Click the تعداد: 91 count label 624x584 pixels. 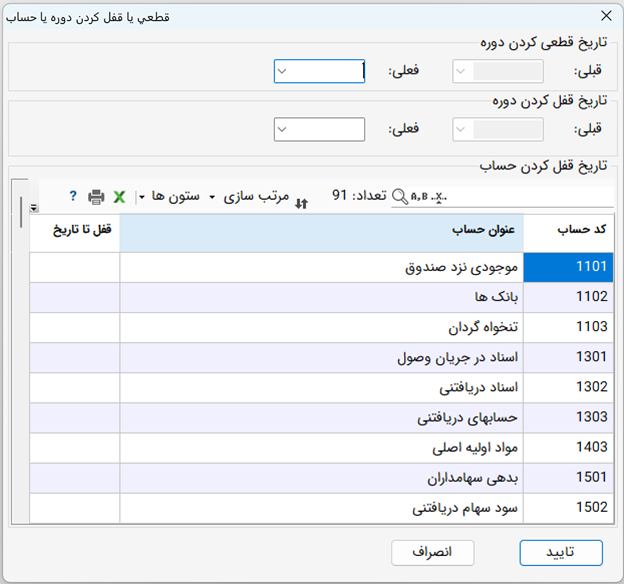coord(359,195)
